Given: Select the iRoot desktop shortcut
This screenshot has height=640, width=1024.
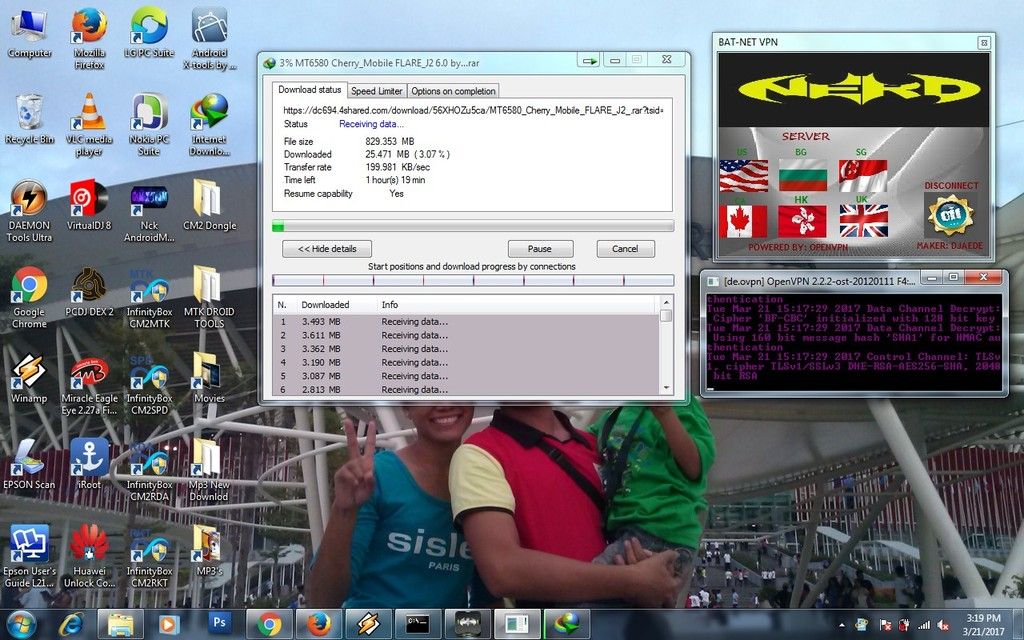Looking at the screenshot, I should pyautogui.click(x=89, y=458).
